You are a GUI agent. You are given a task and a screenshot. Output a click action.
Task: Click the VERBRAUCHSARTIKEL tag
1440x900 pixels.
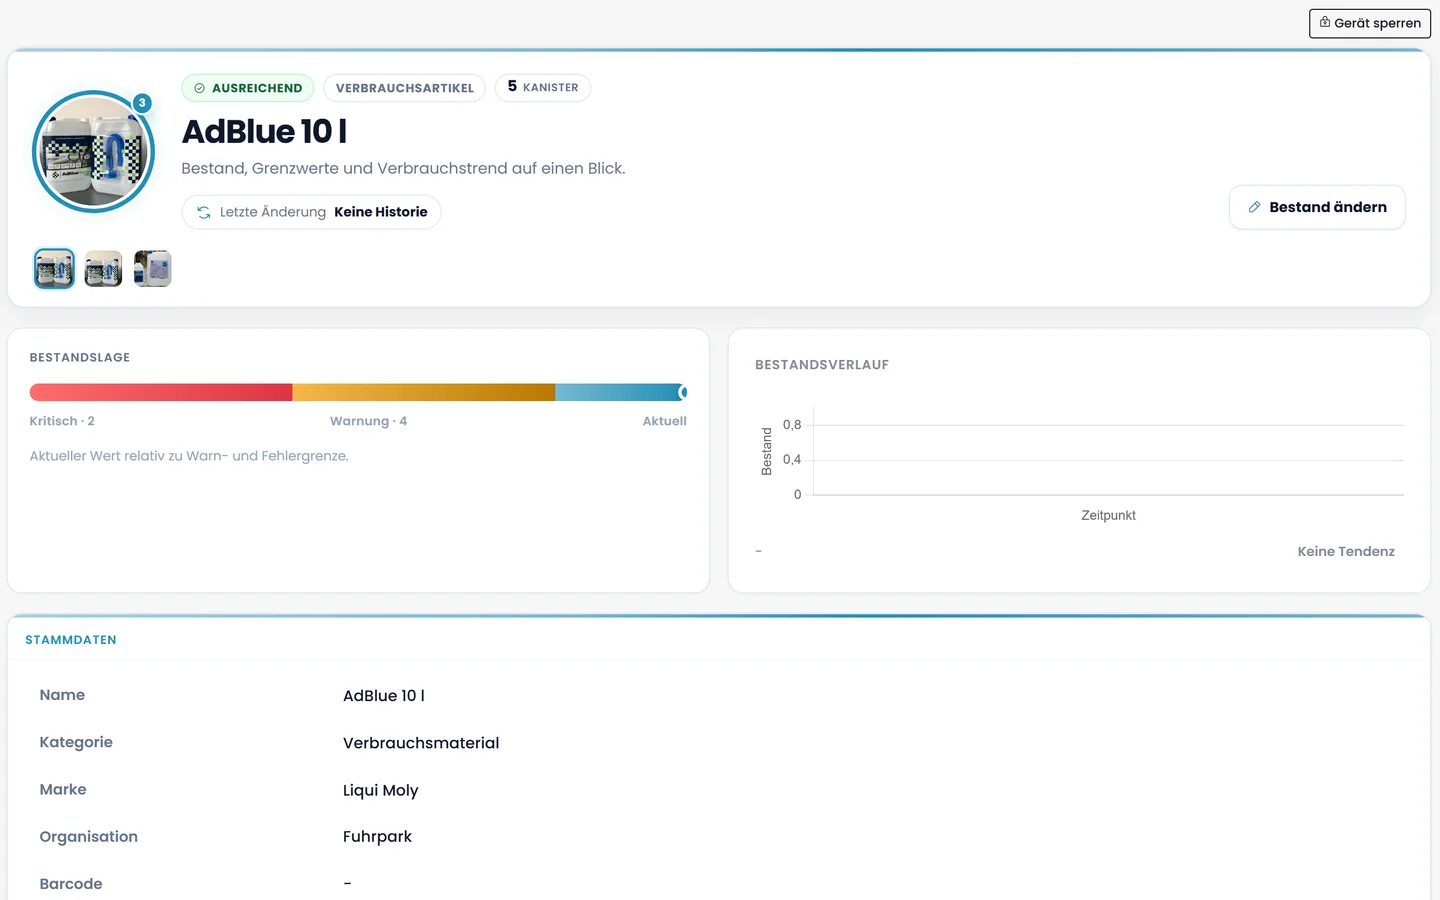pos(405,88)
